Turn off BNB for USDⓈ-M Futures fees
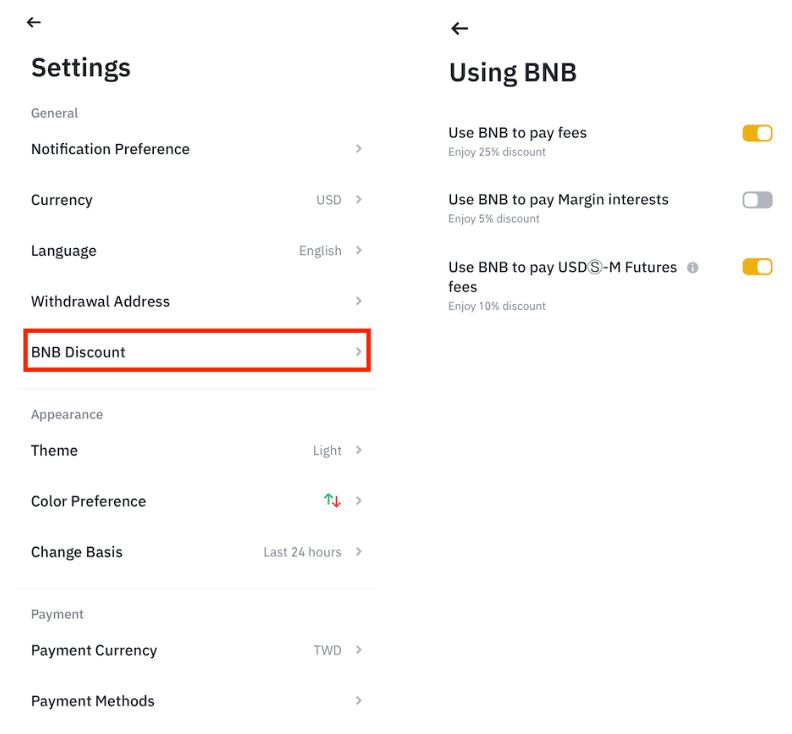This screenshot has width=792, height=734. [757, 267]
